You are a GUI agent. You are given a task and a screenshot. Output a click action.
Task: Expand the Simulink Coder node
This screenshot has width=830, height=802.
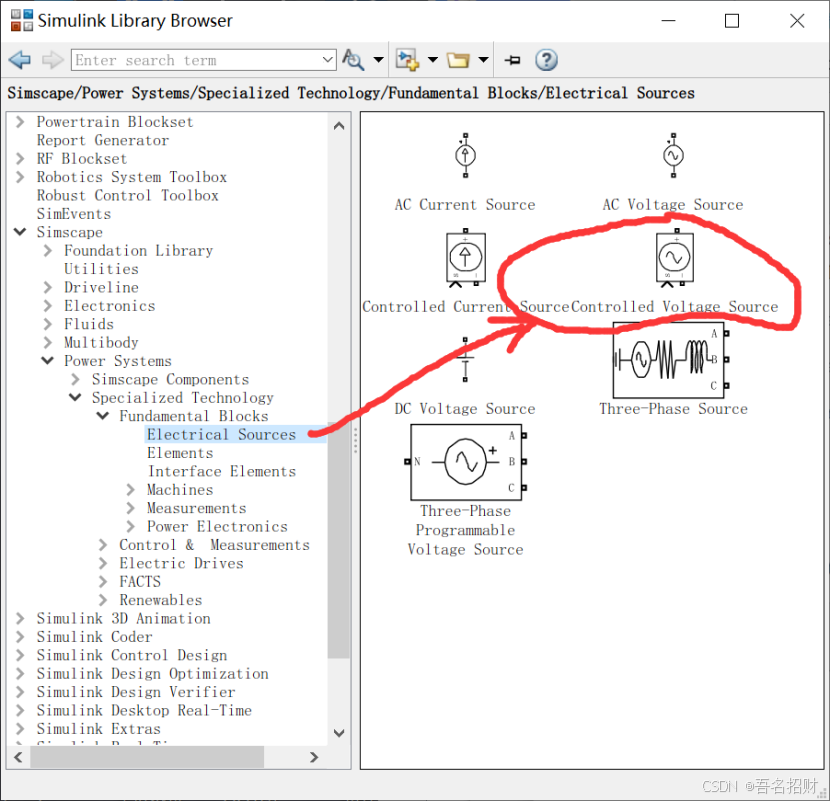(x=20, y=636)
